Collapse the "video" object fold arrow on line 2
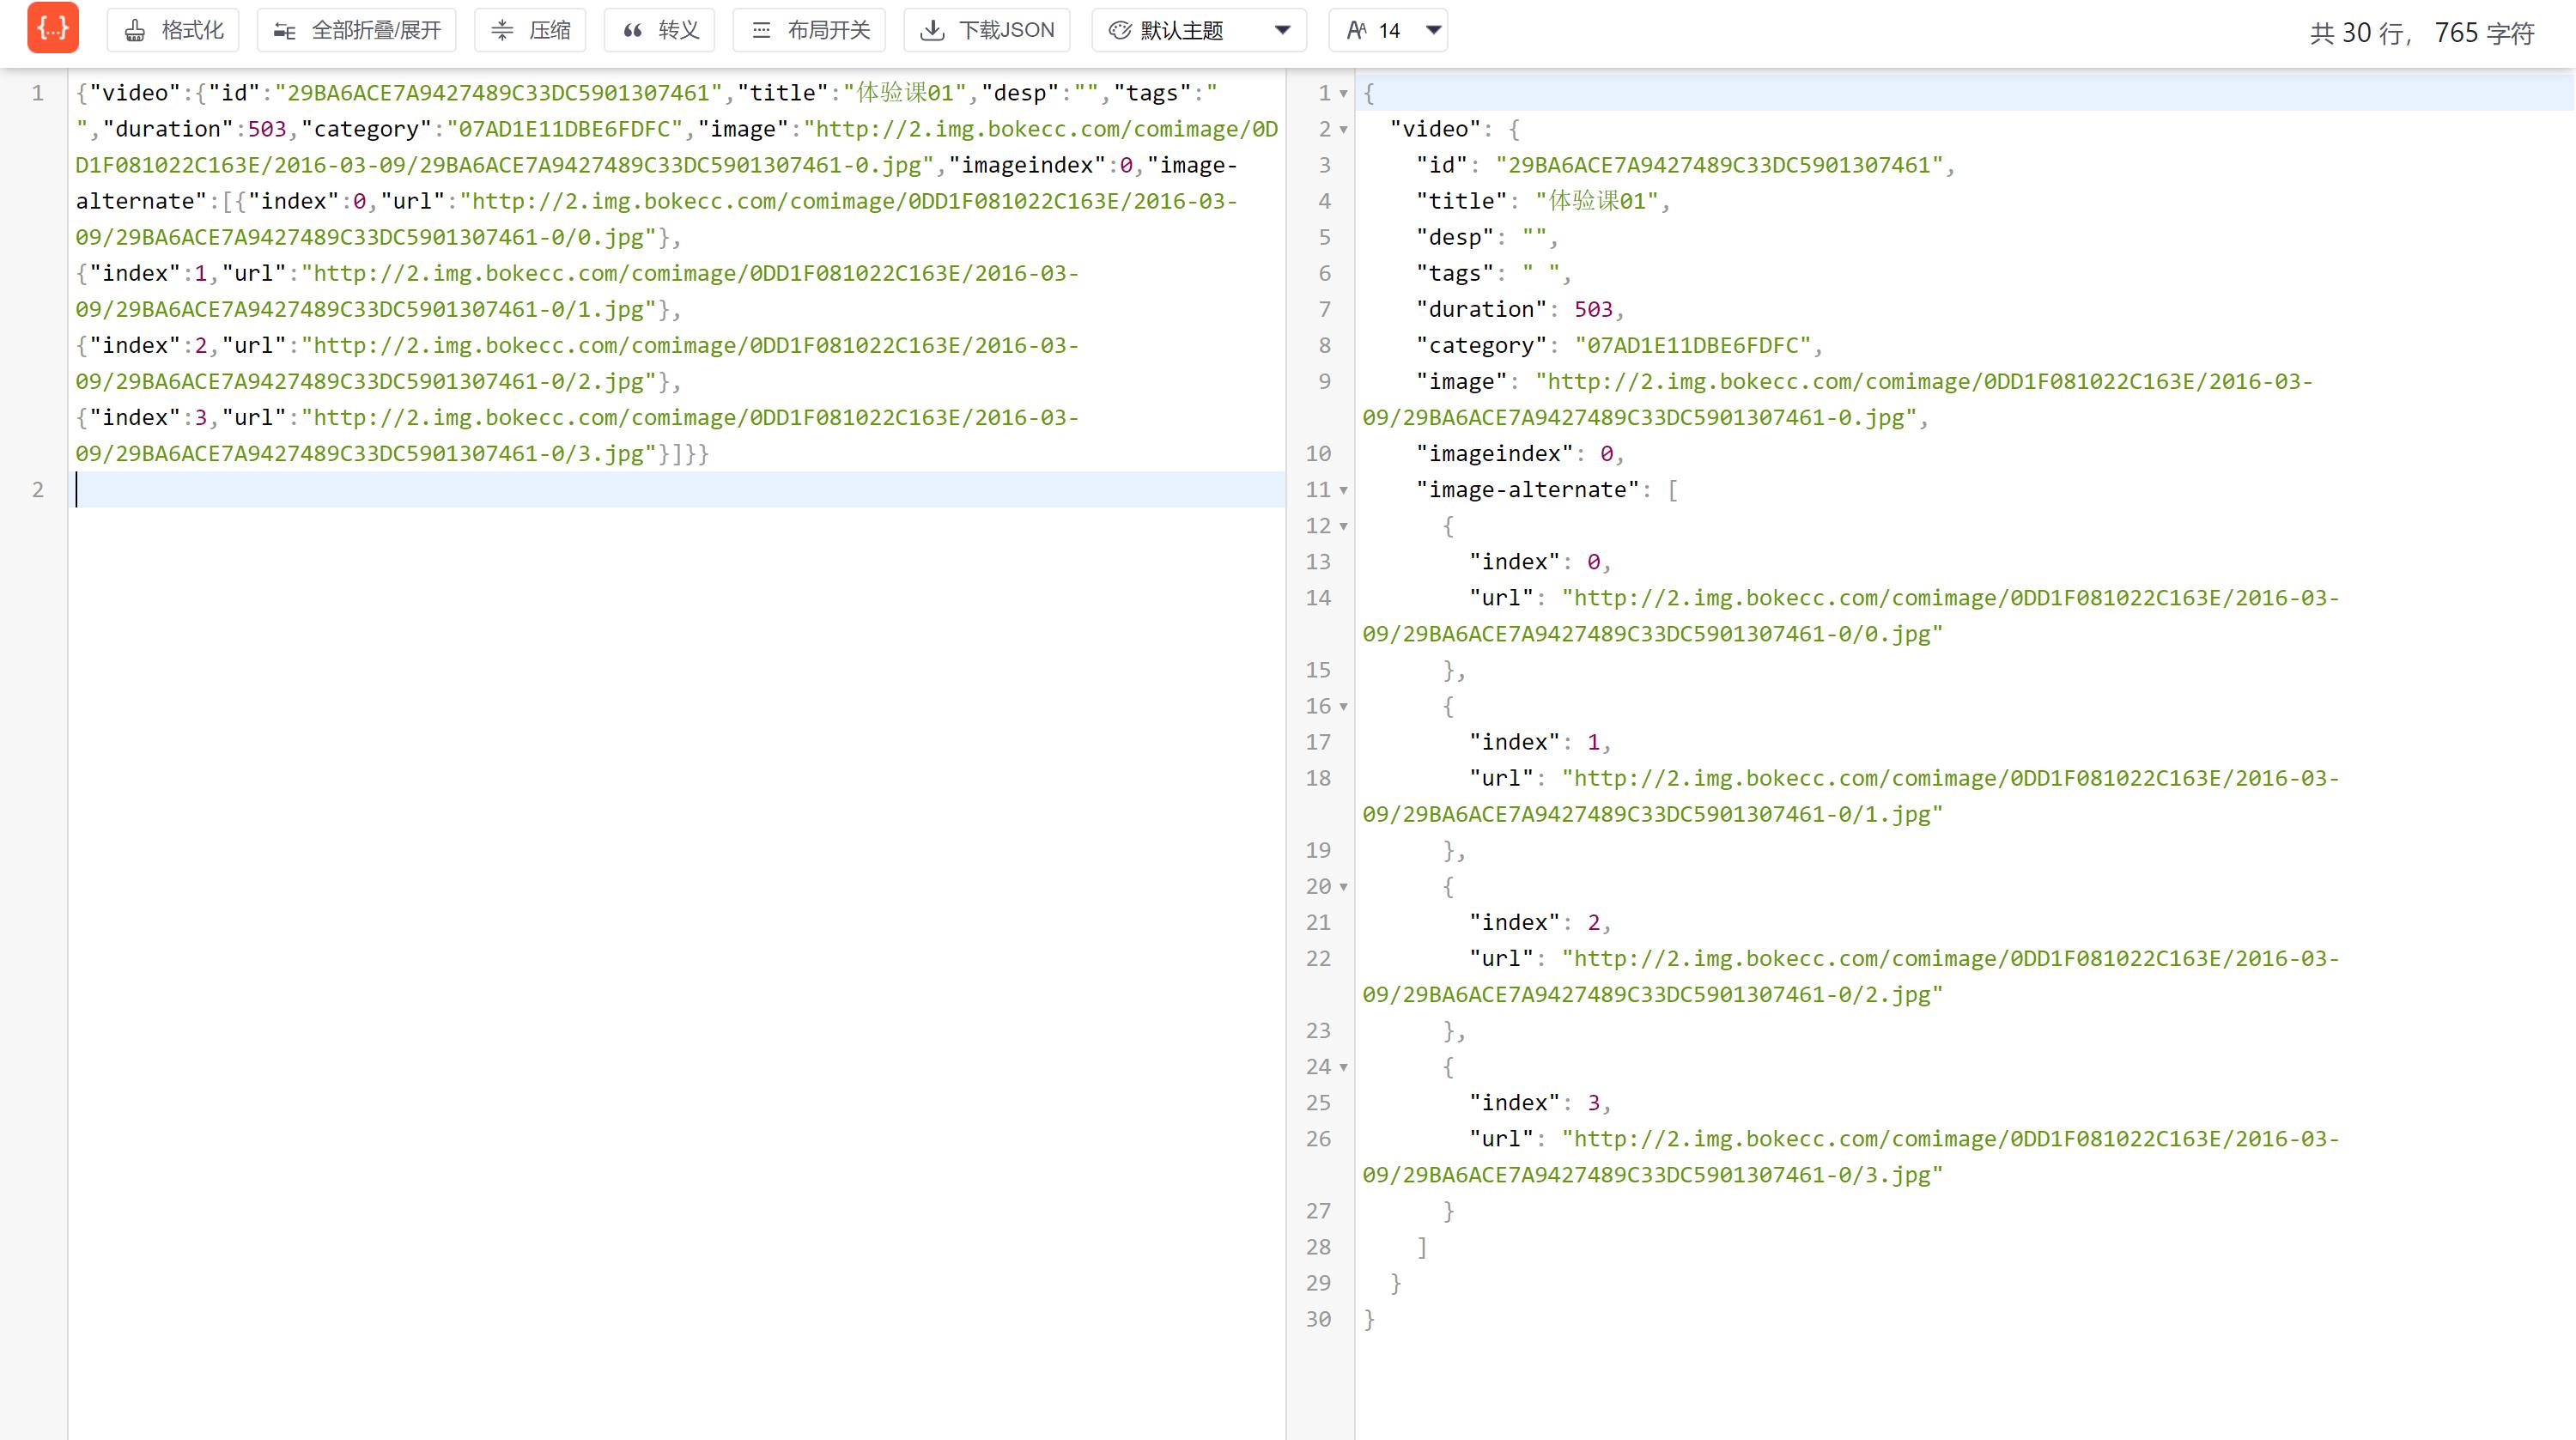 (x=1343, y=130)
